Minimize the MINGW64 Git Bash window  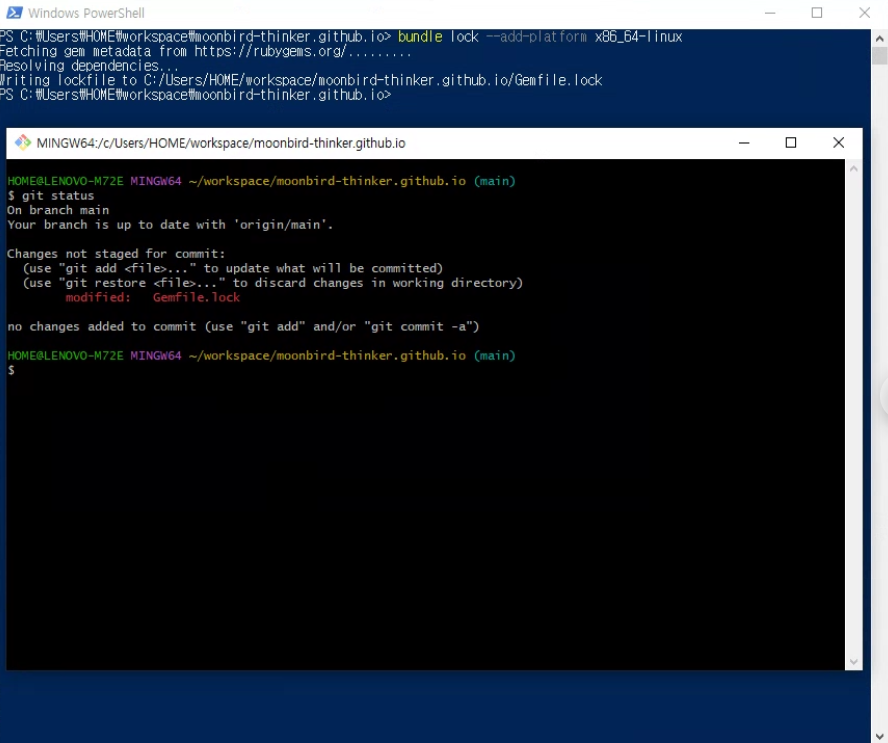pos(744,143)
